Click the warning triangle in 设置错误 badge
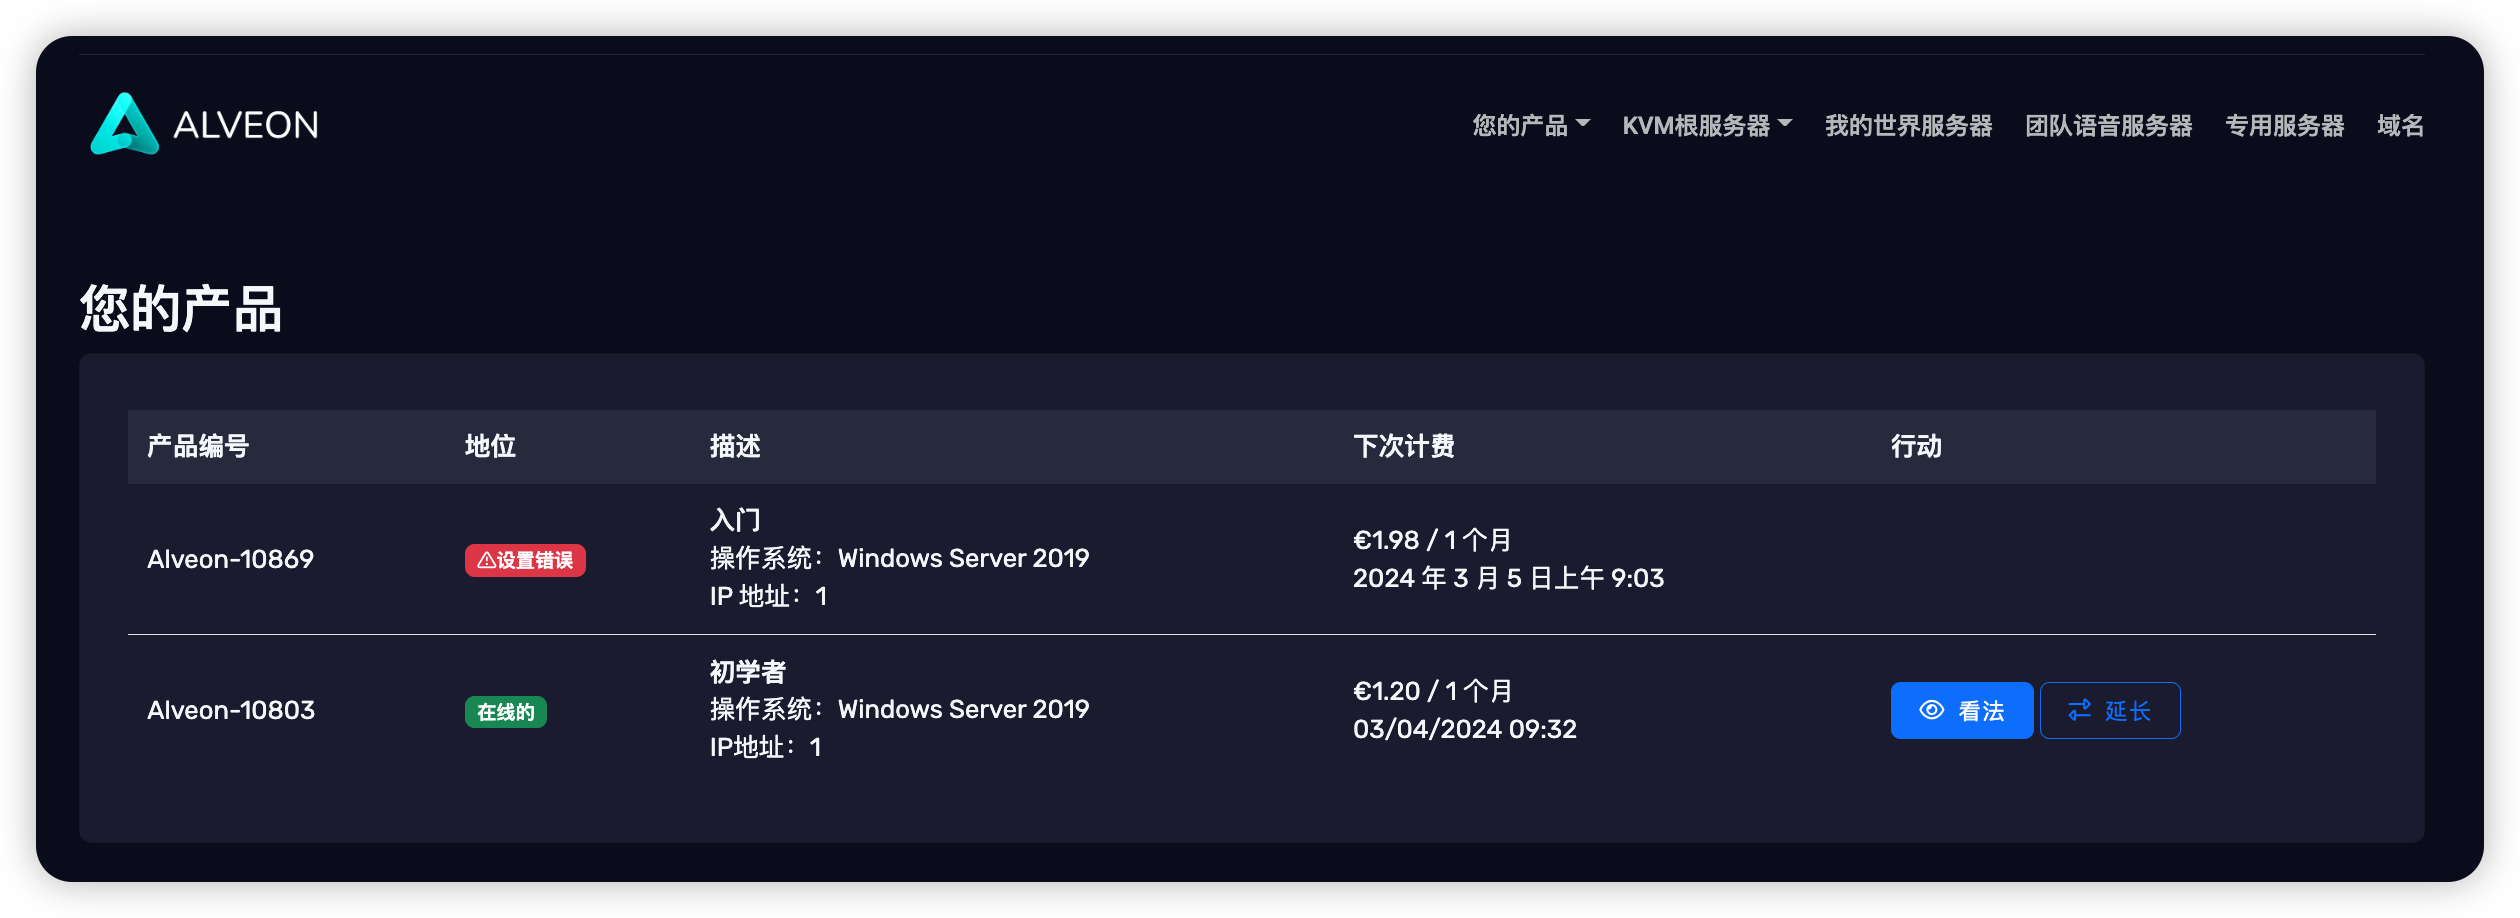2520x918 pixels. tap(486, 560)
